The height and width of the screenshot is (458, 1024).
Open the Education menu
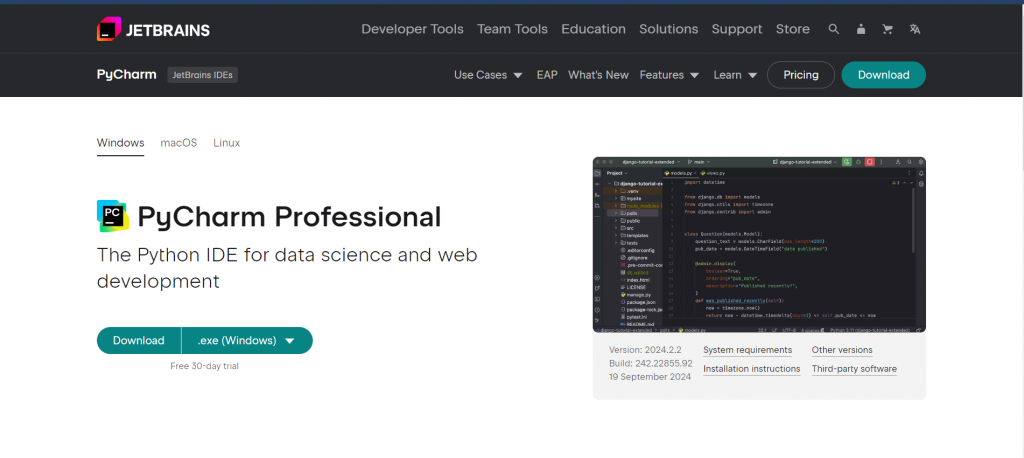click(593, 29)
